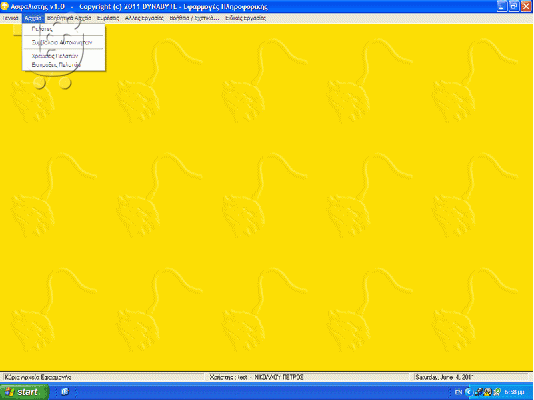Click the EN language indicator in tray
The image size is (534, 400).
point(458,392)
